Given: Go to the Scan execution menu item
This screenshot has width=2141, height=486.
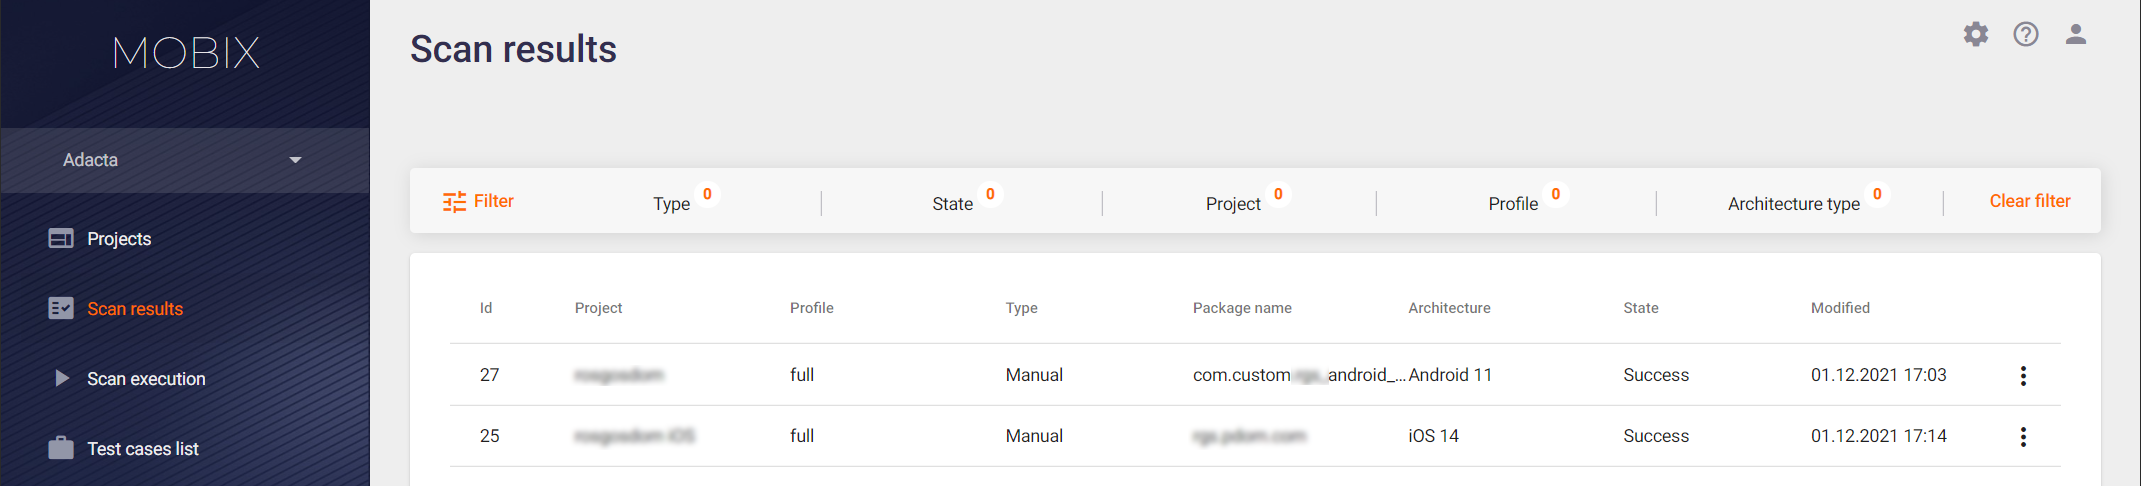Looking at the screenshot, I should point(146,379).
